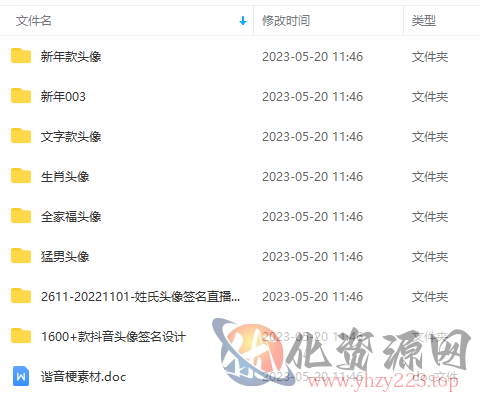
Task: Select the name 2611-20221101-姓氏头像签名直播...
Action: coord(140,296)
